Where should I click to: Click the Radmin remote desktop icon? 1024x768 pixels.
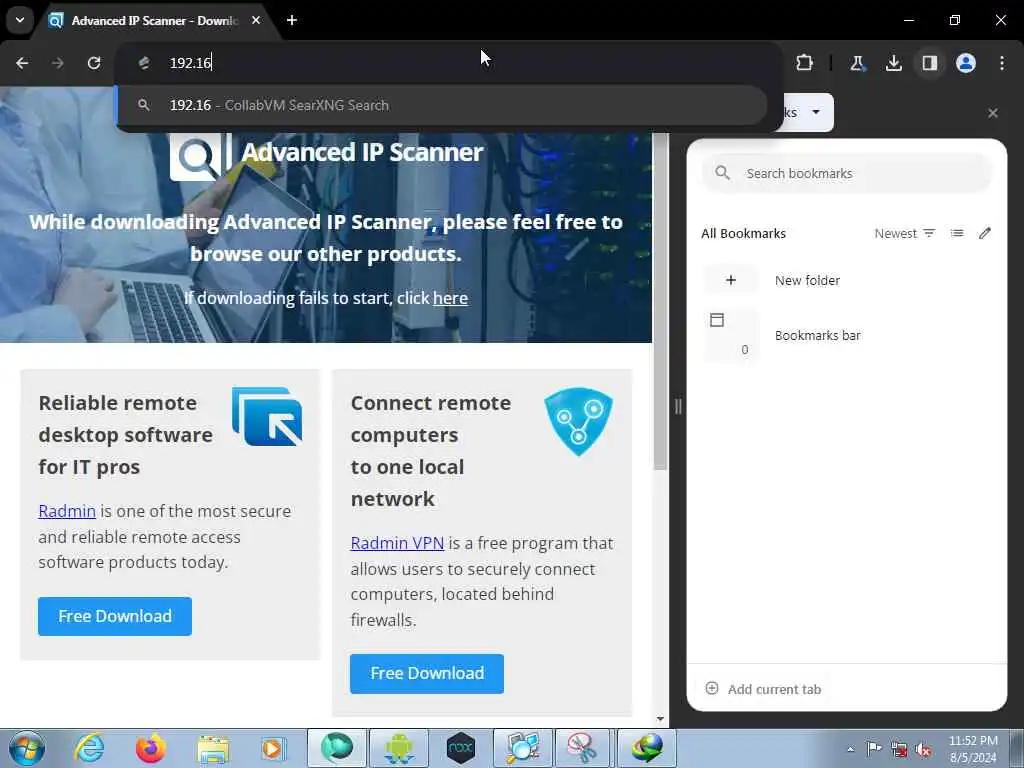(267, 417)
